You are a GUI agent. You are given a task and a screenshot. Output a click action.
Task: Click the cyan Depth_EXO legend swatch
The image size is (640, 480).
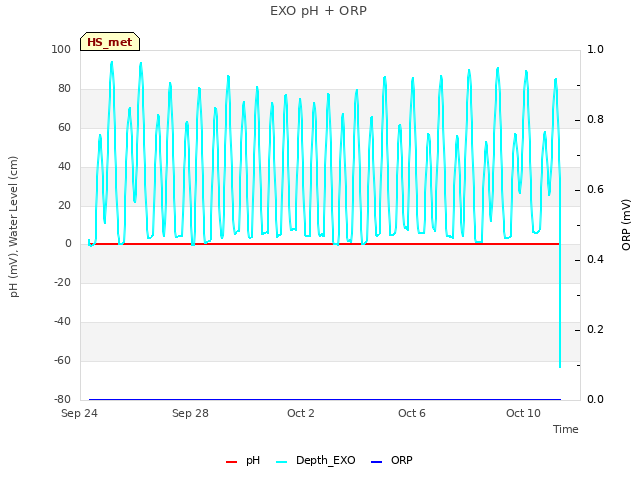point(282,462)
